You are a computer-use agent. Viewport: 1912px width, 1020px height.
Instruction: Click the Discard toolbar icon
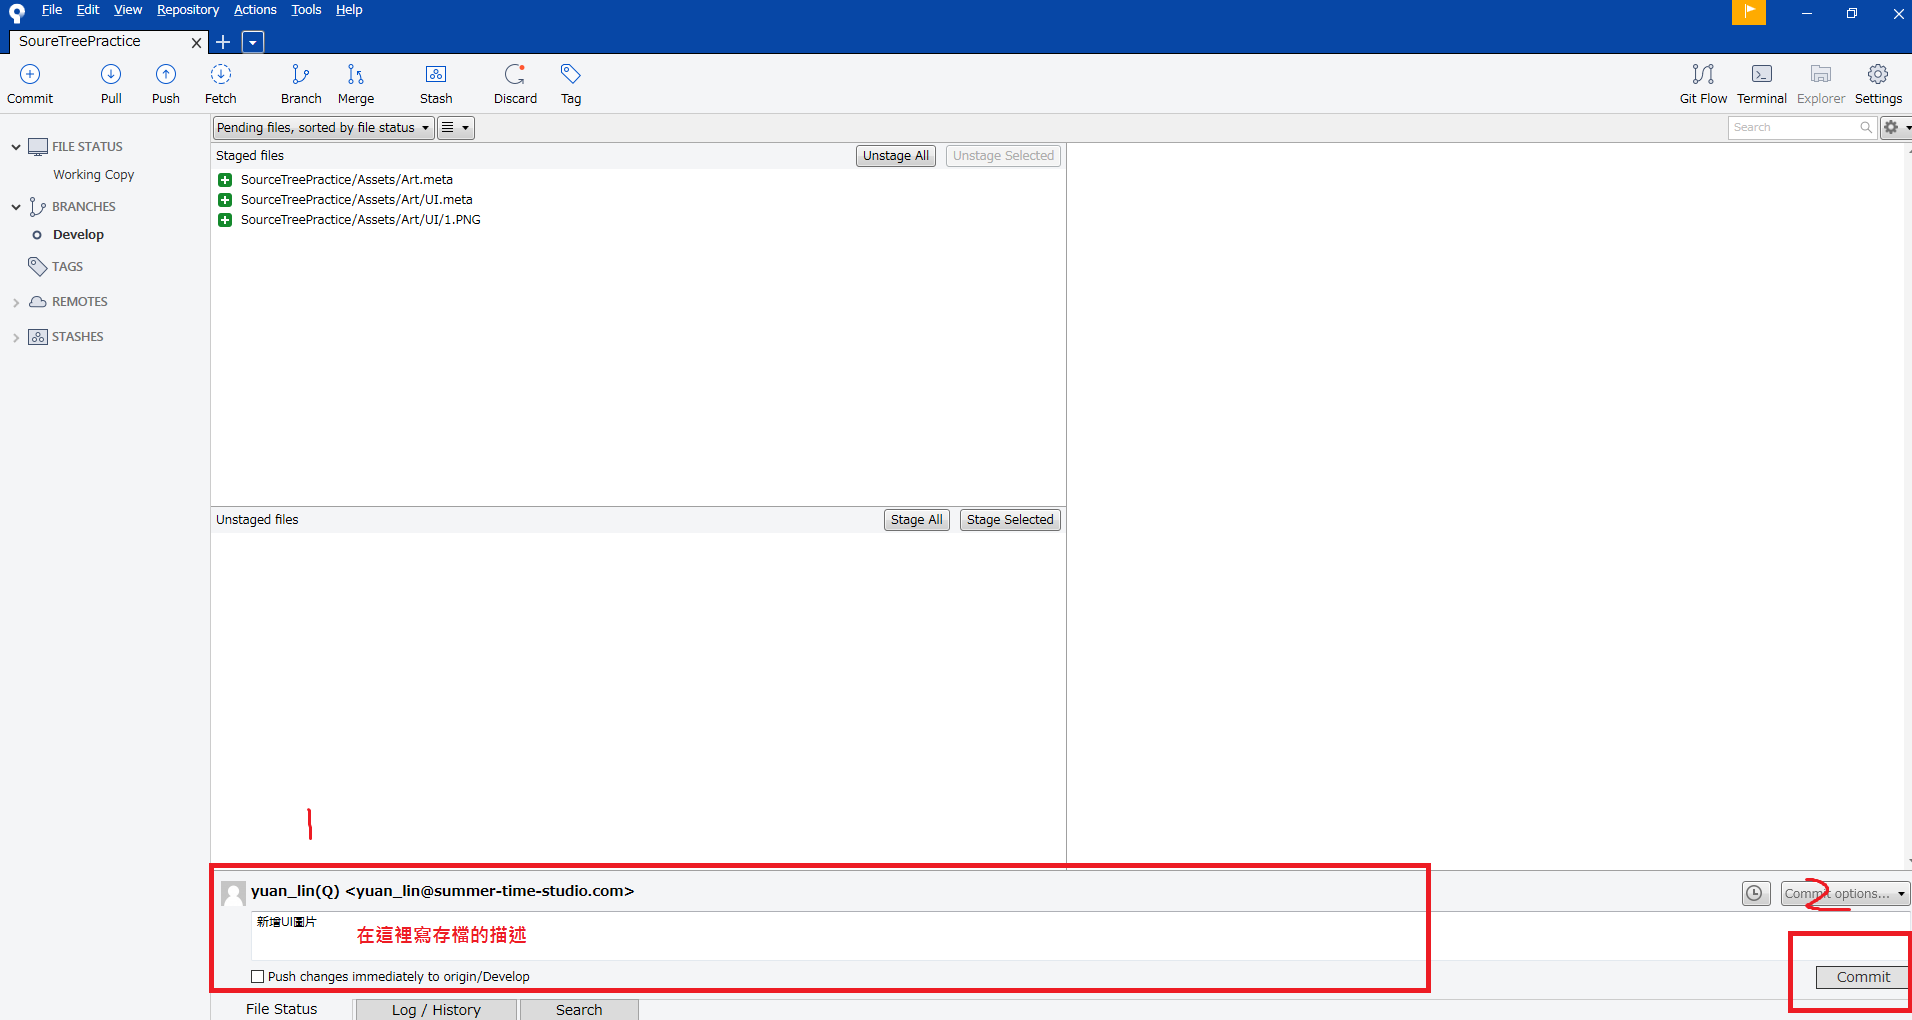515,75
